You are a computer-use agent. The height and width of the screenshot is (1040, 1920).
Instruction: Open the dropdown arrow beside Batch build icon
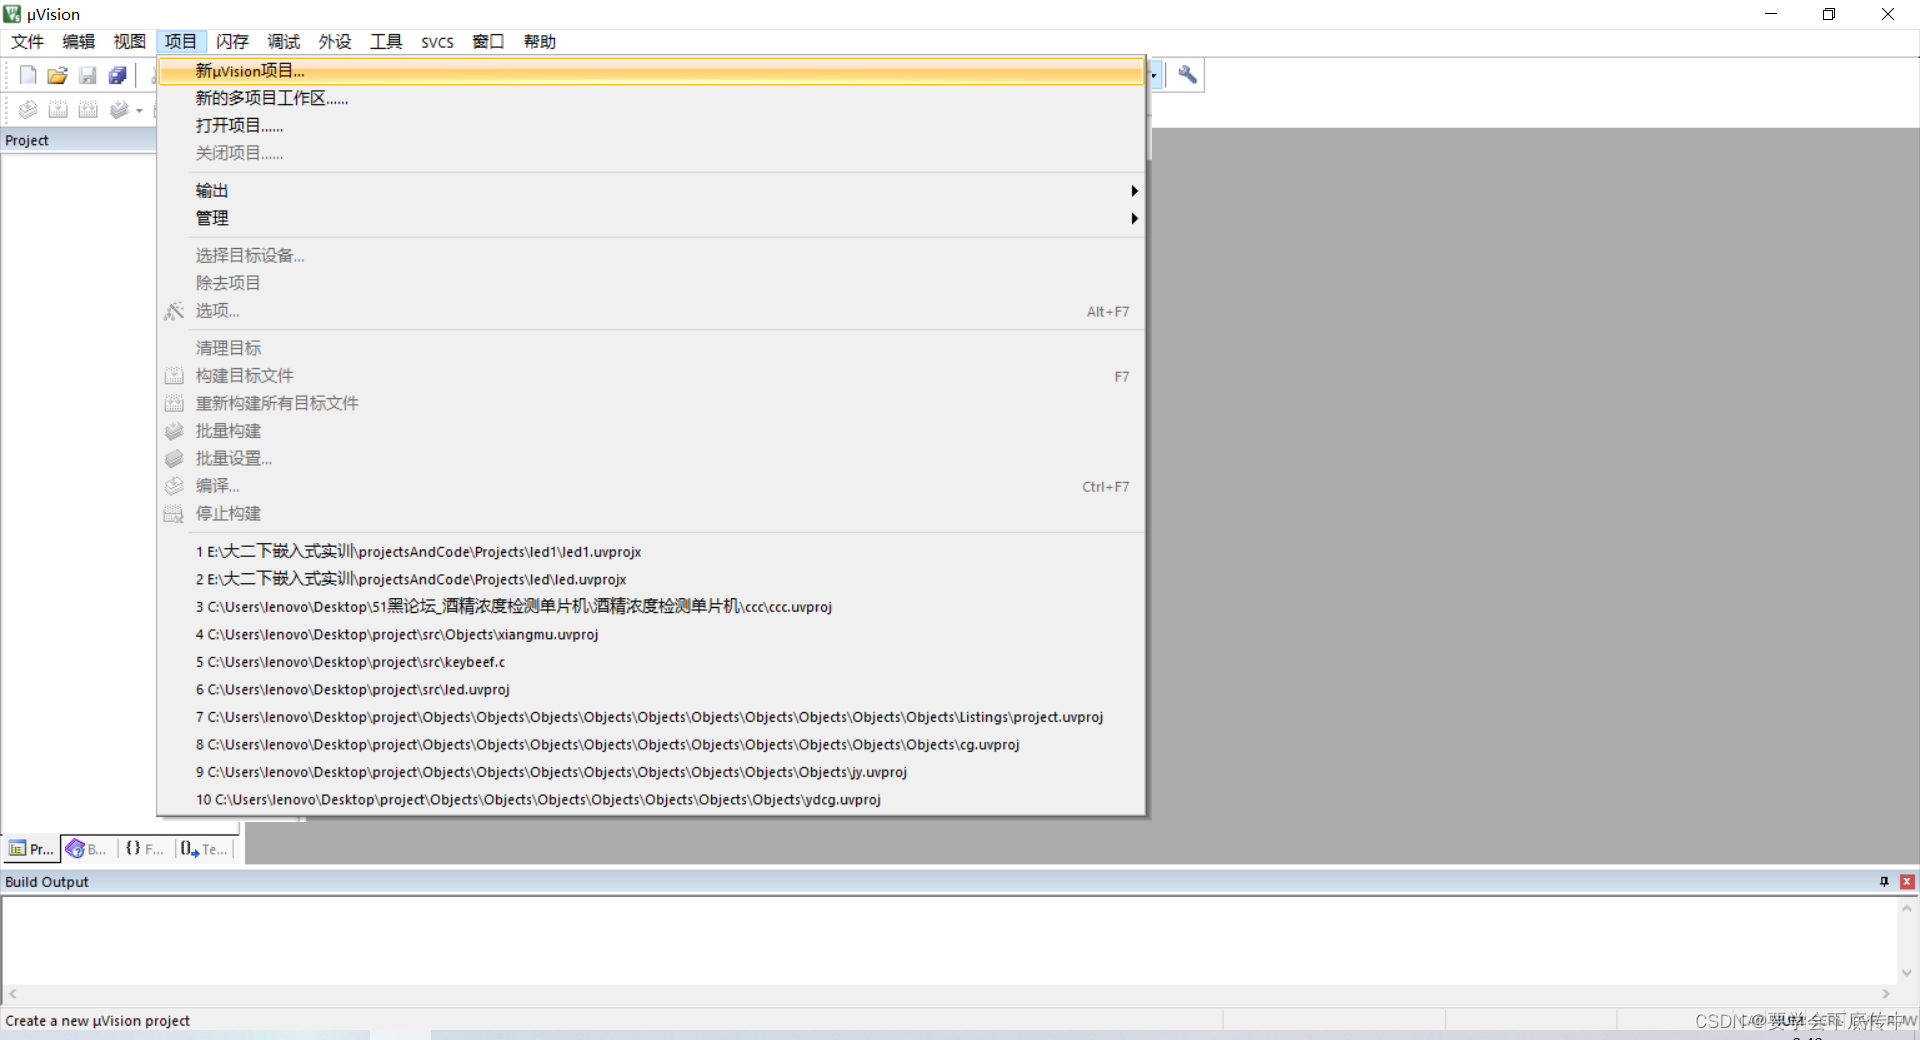139,110
